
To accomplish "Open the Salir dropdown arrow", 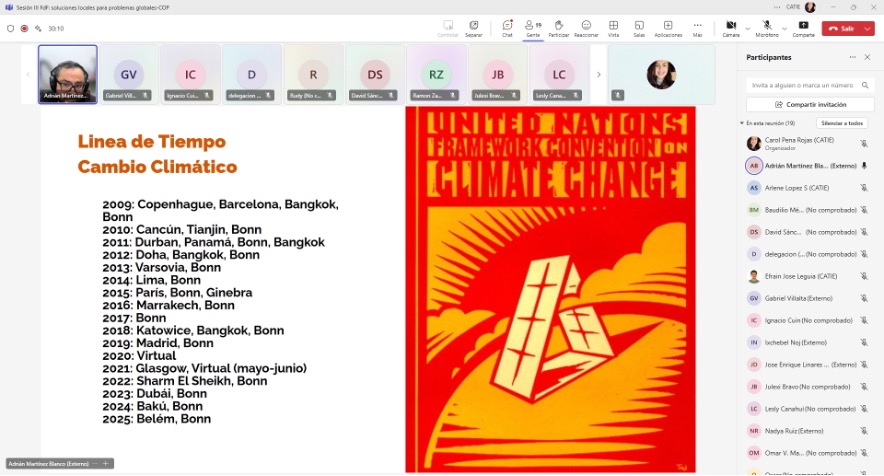I will click(868, 28).
